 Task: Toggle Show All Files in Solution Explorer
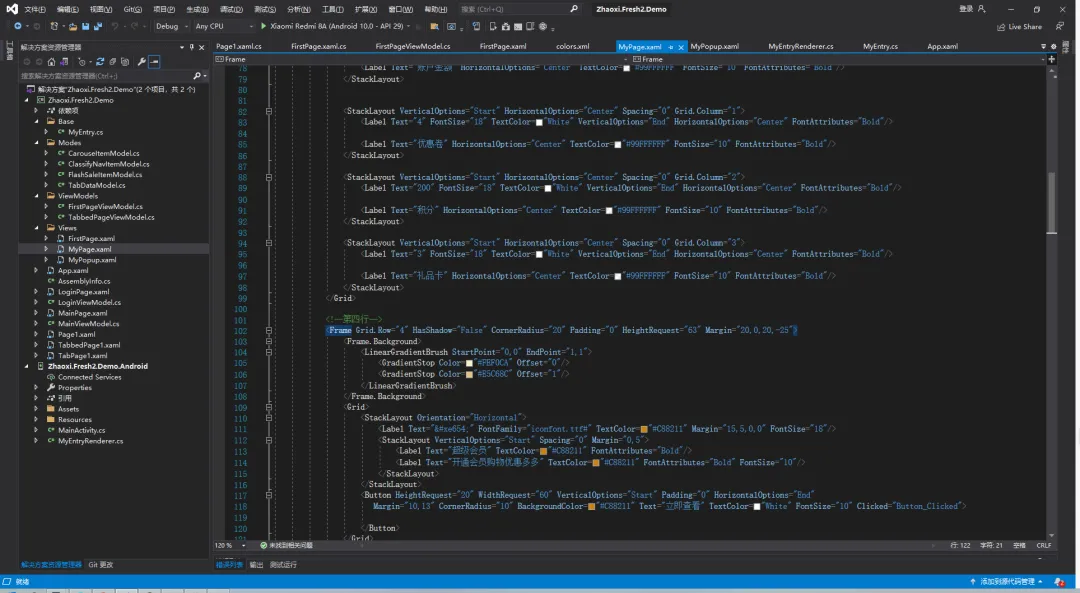tap(125, 61)
